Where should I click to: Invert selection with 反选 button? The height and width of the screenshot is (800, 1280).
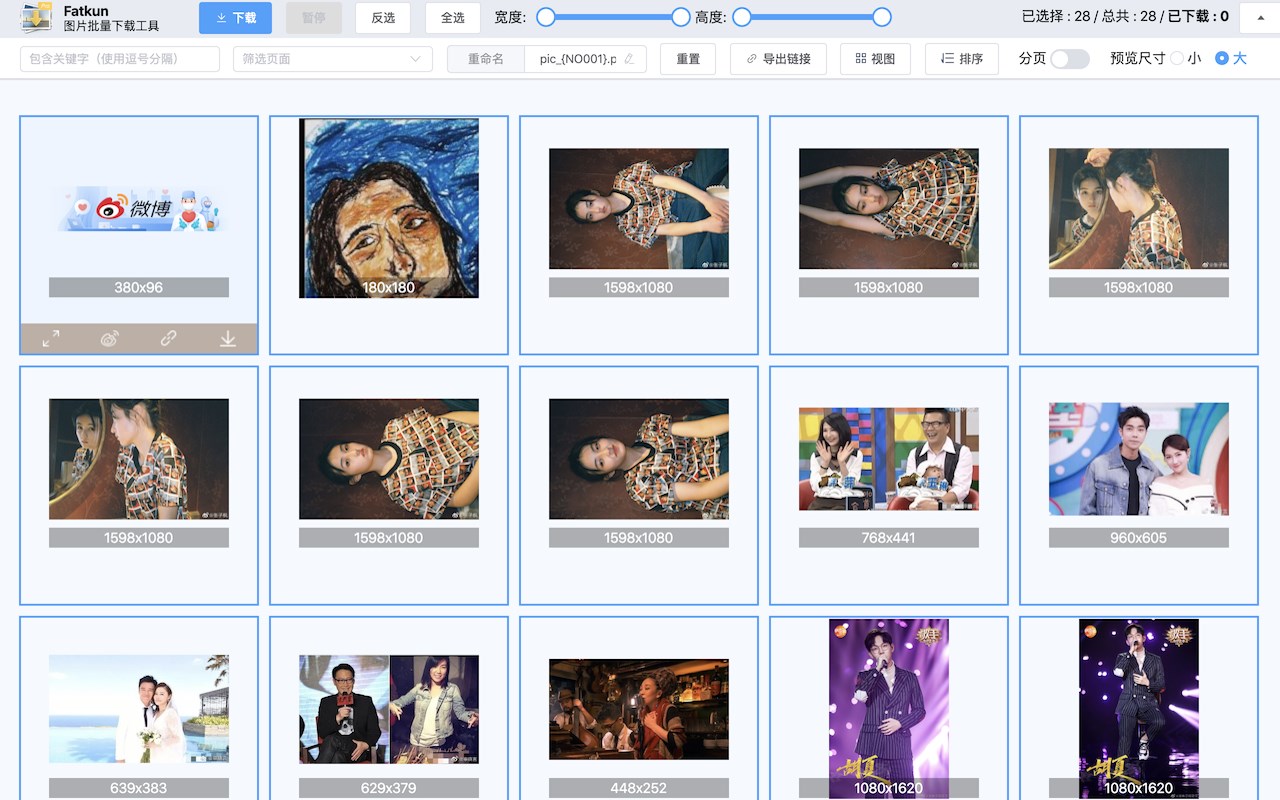[383, 18]
